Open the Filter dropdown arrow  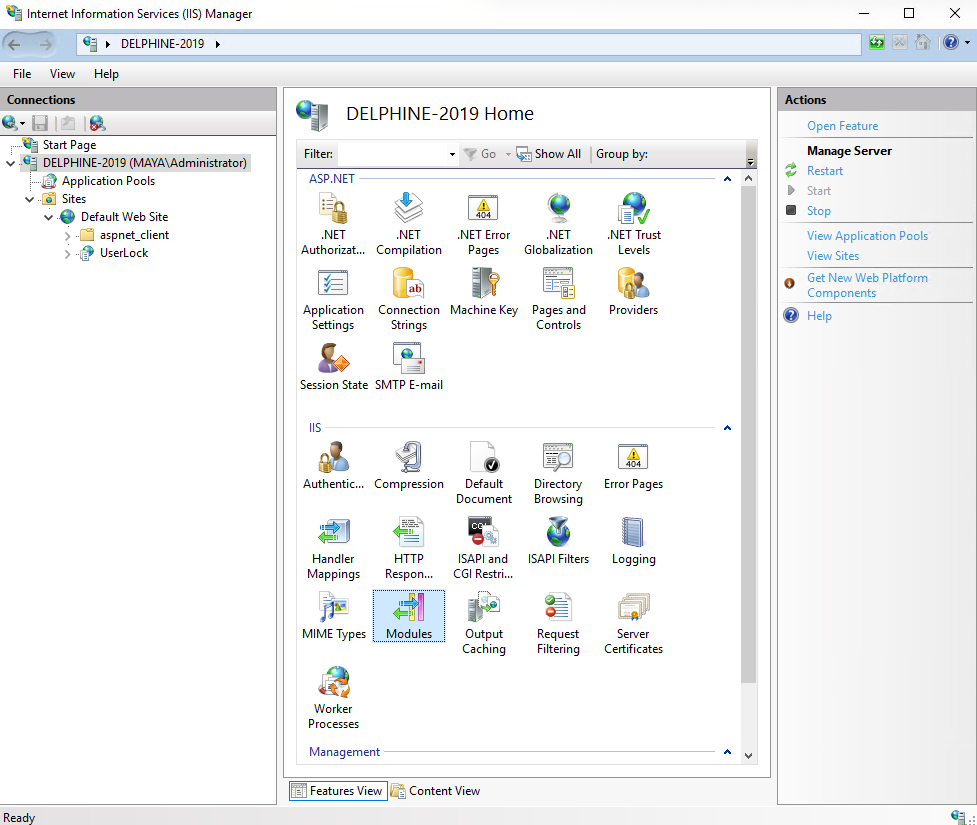pos(452,155)
